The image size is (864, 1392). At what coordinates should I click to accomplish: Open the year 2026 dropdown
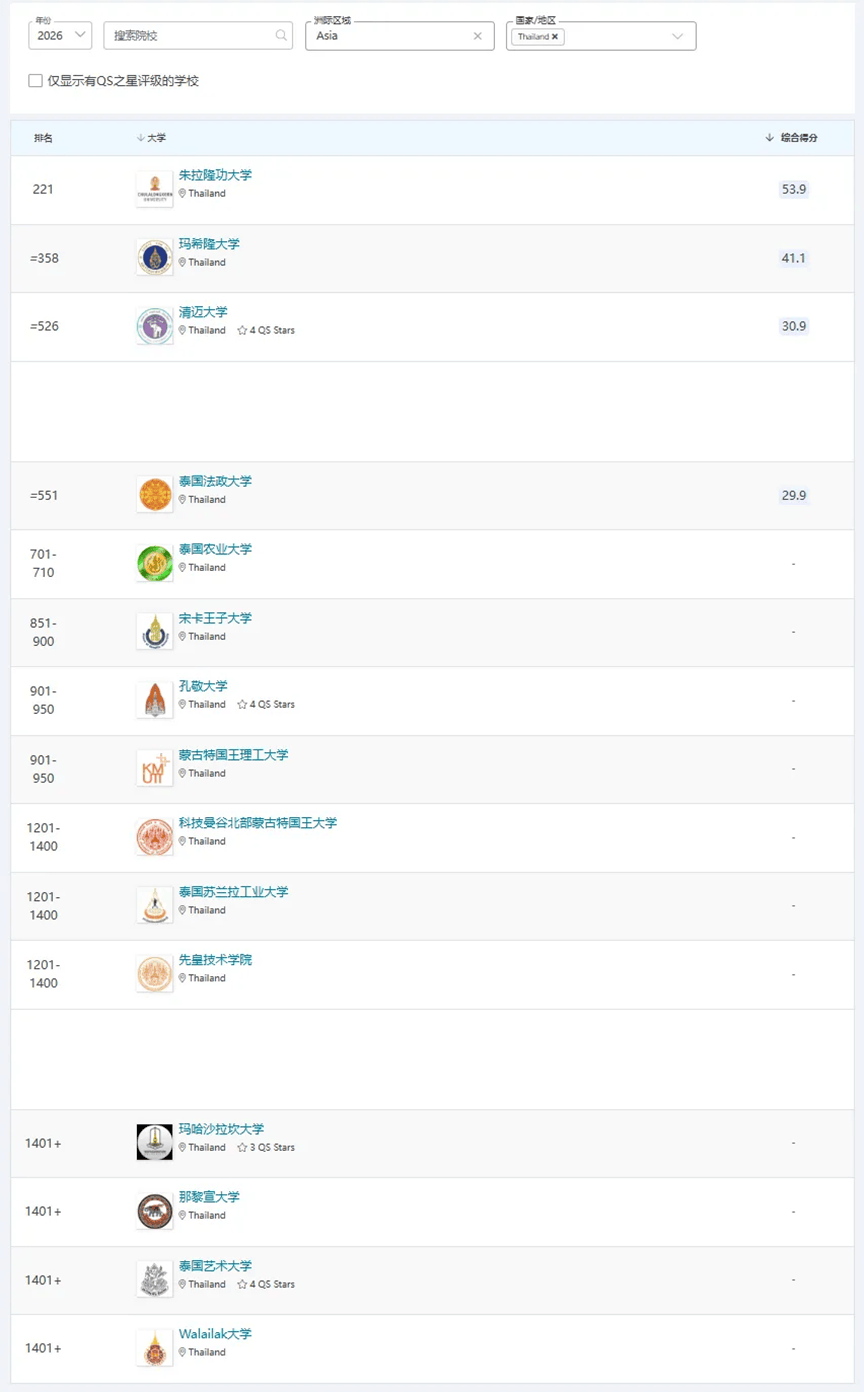60,36
